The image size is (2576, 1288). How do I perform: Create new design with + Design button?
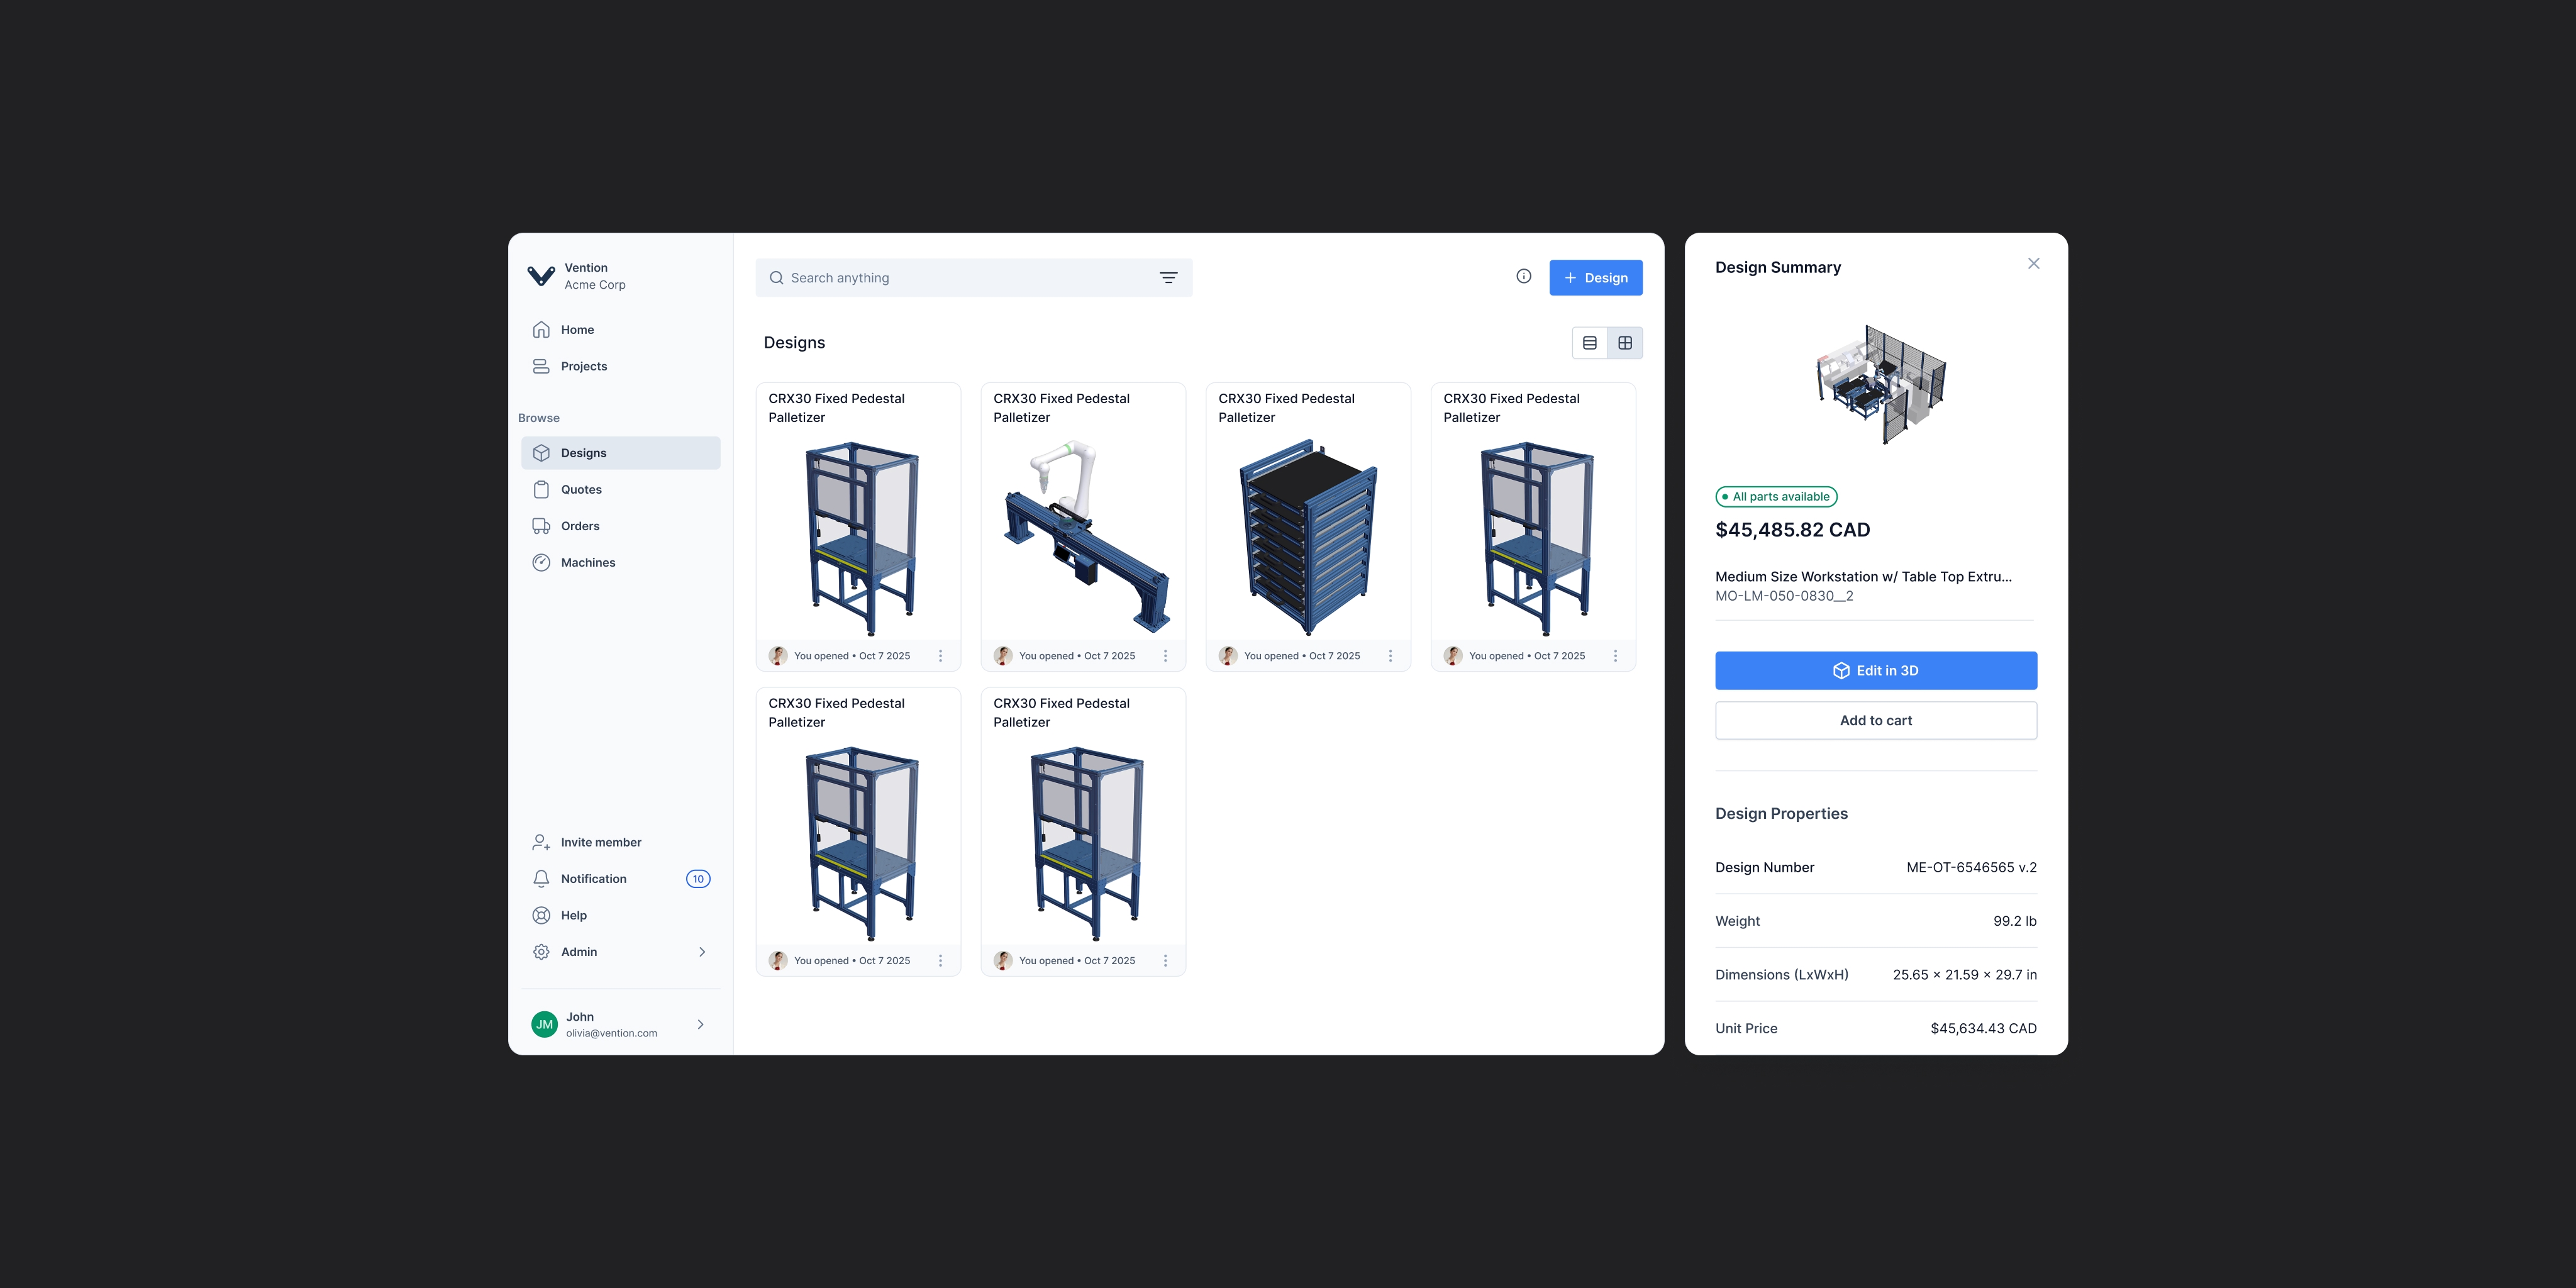click(x=1595, y=278)
